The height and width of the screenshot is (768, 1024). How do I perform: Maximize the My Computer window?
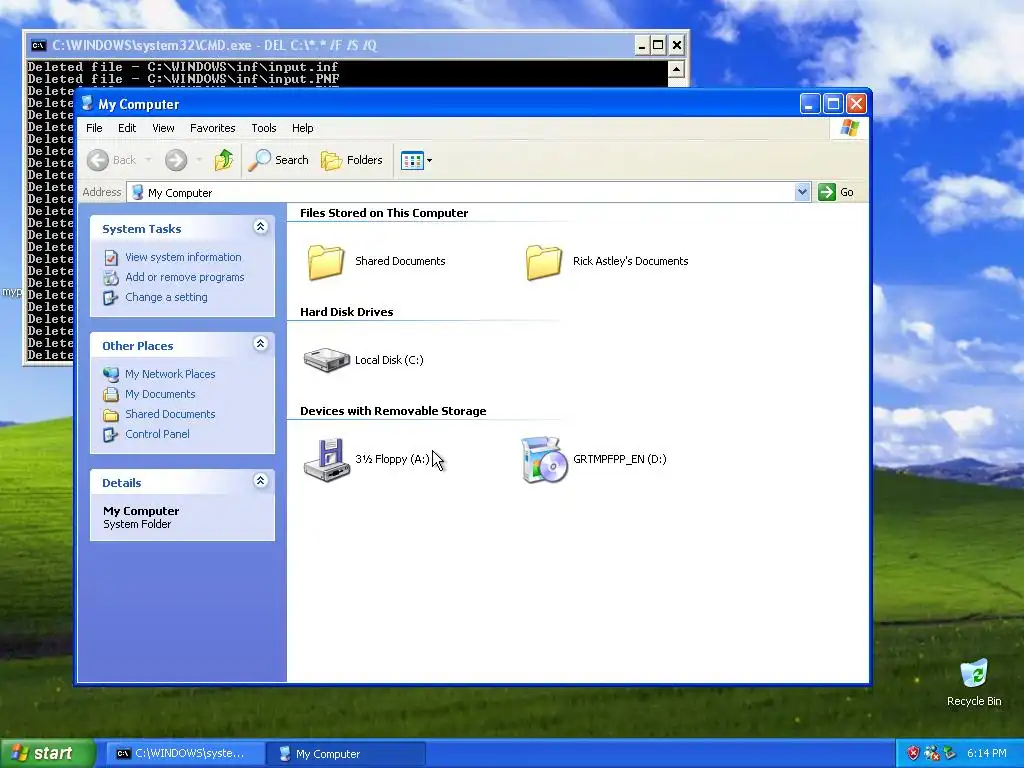tap(833, 104)
